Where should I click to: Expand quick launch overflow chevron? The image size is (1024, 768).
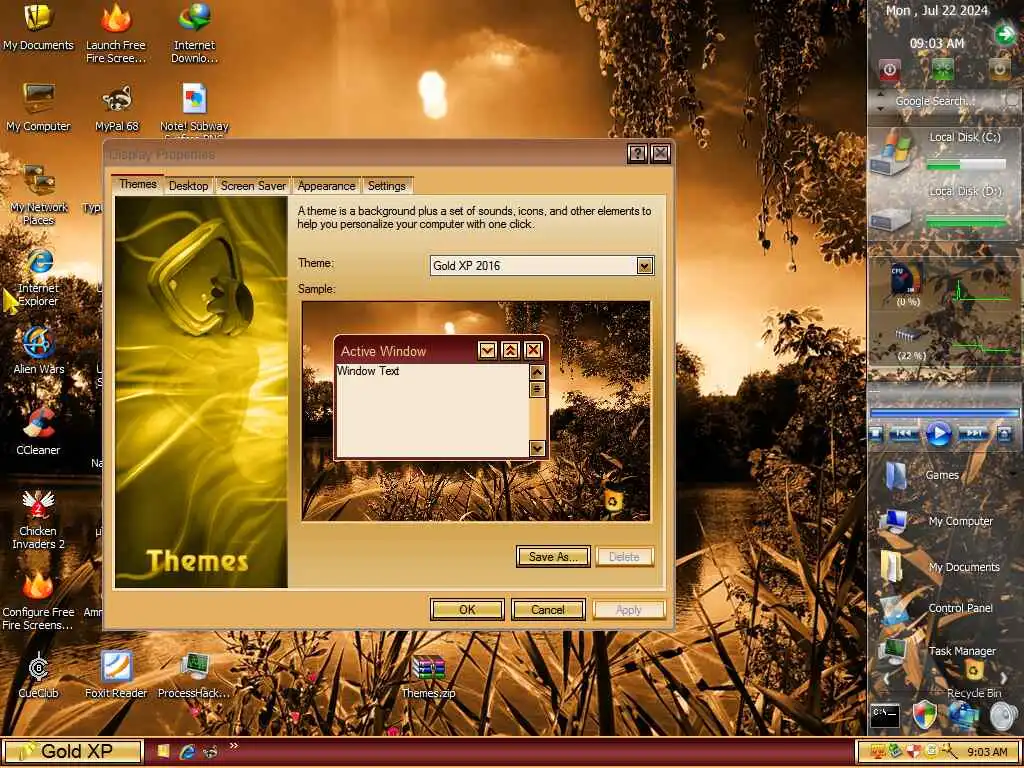coord(234,746)
